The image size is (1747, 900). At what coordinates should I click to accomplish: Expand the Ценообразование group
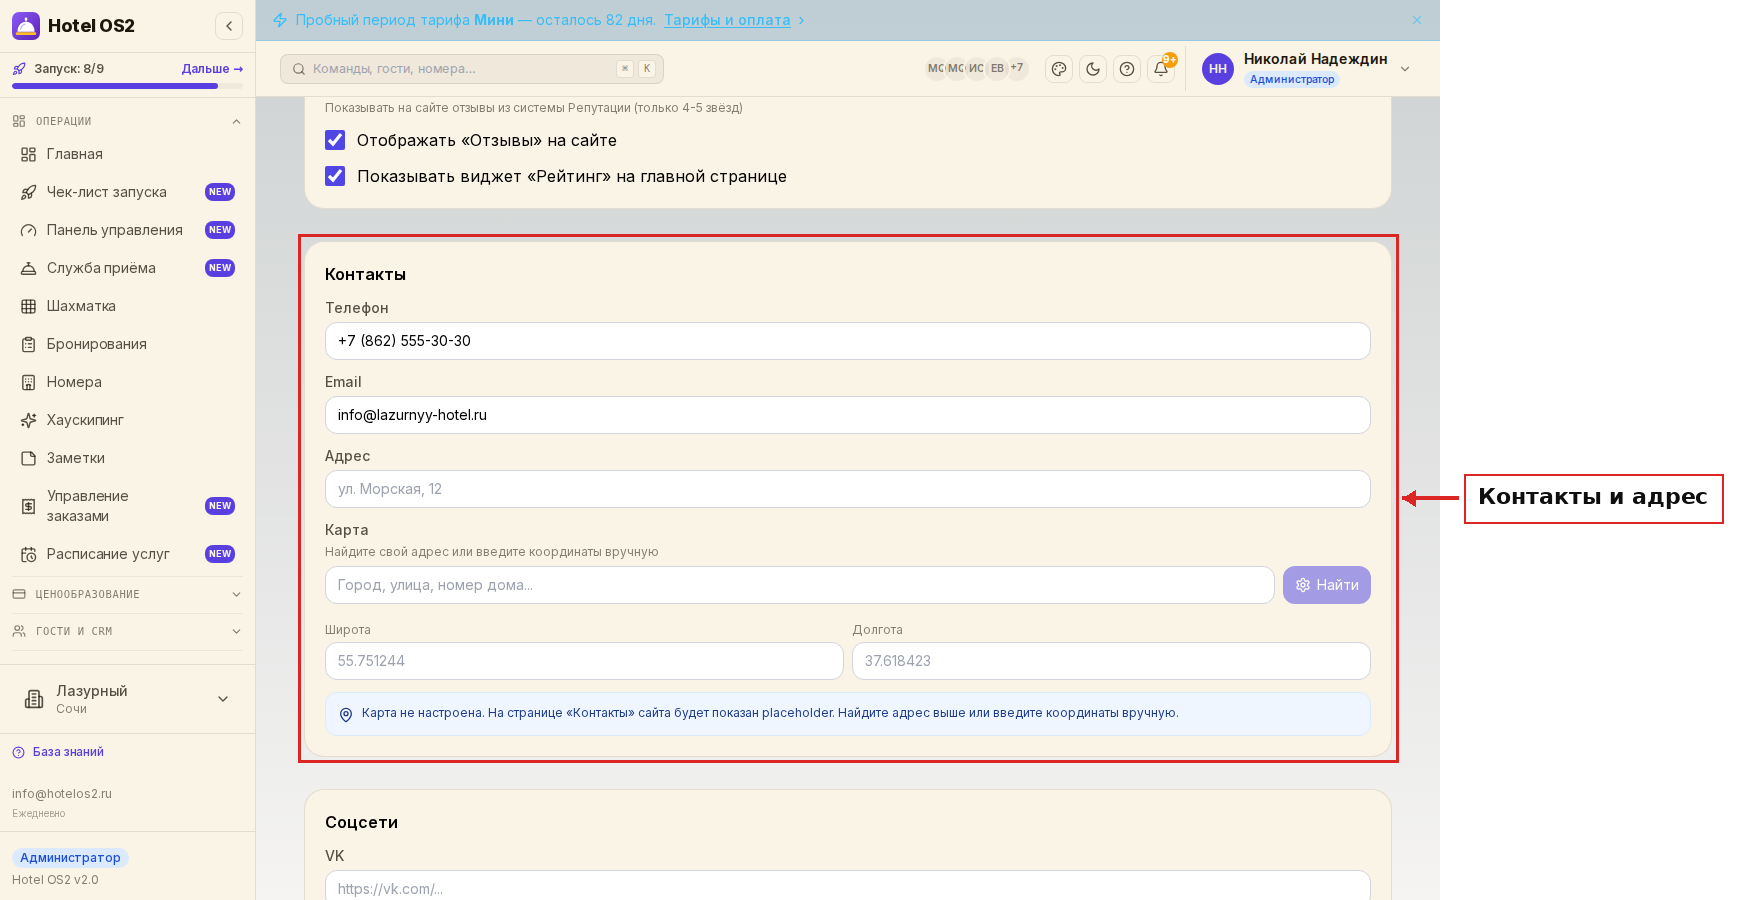point(128,594)
